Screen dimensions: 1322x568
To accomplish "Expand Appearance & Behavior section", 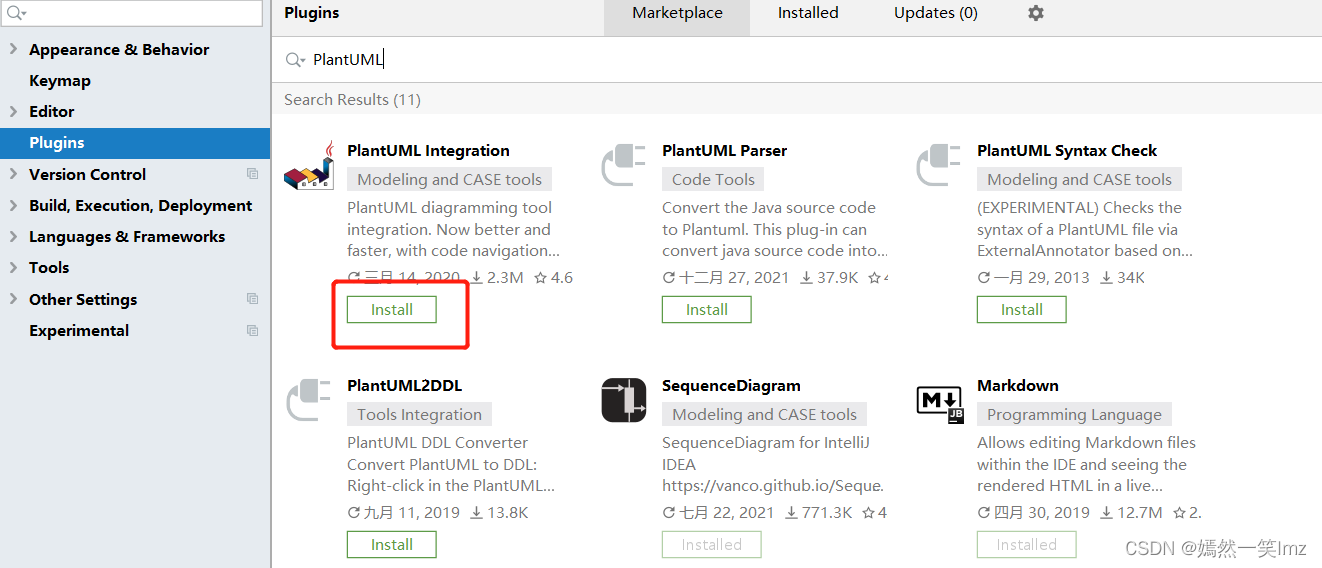I will coord(13,49).
